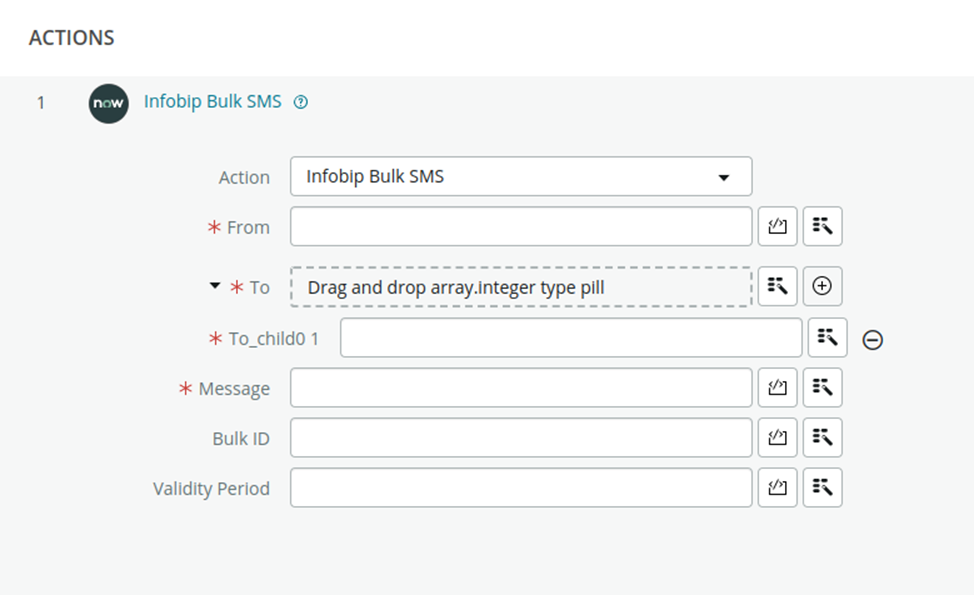Toggle scripting mode on the Validity Period field
The height and width of the screenshot is (595, 974).
pos(777,487)
